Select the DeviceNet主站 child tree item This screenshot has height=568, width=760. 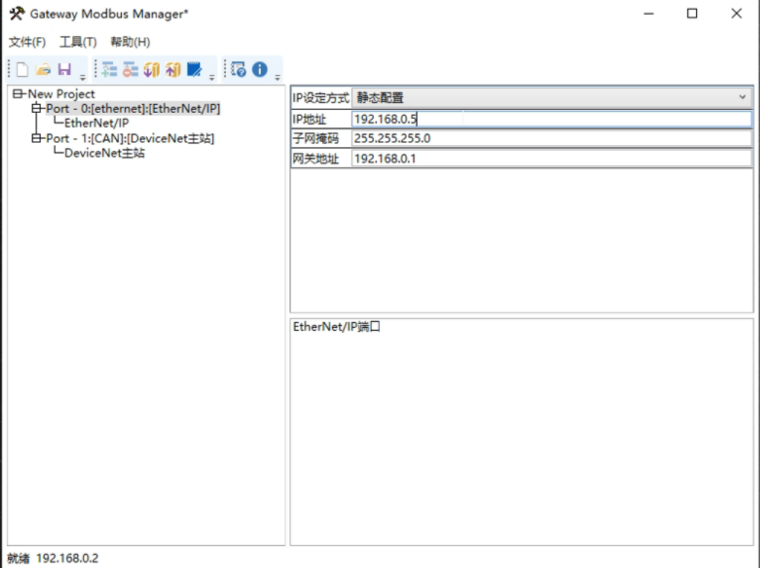(x=104, y=153)
